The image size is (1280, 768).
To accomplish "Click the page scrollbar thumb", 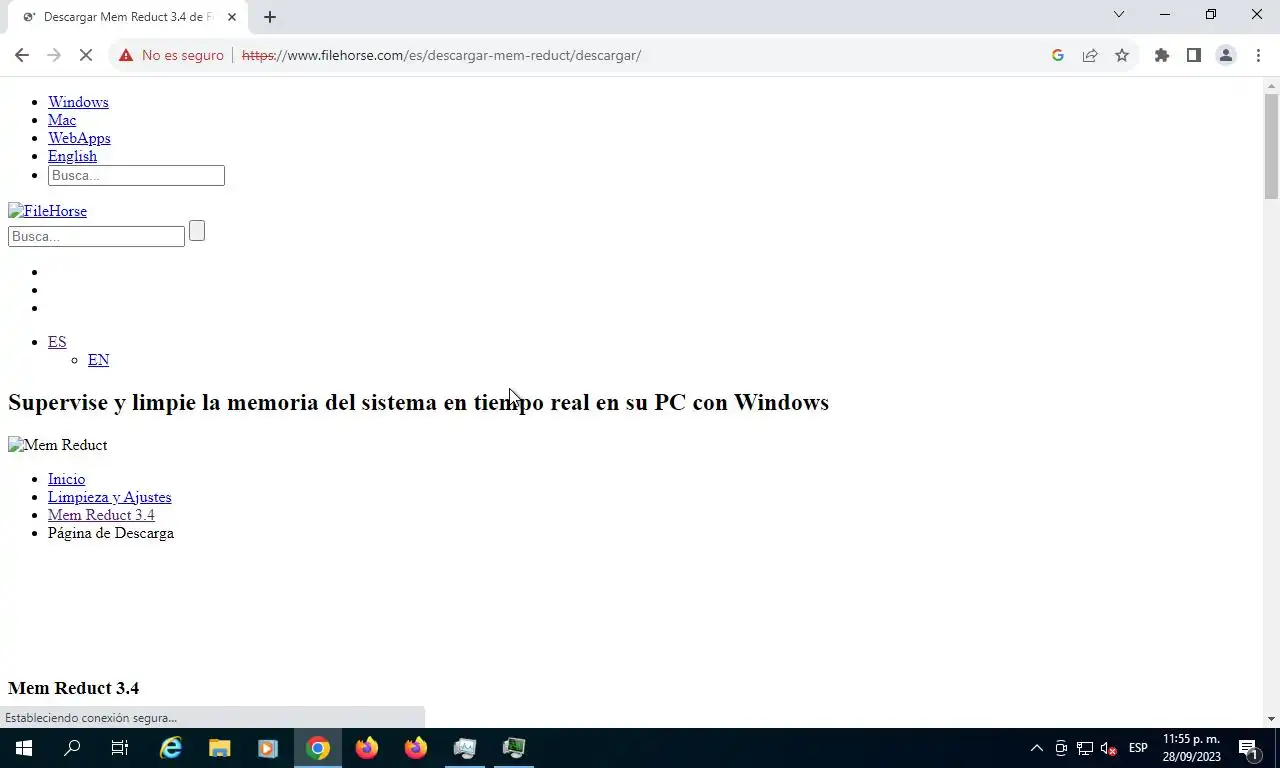I will click(x=1271, y=146).
